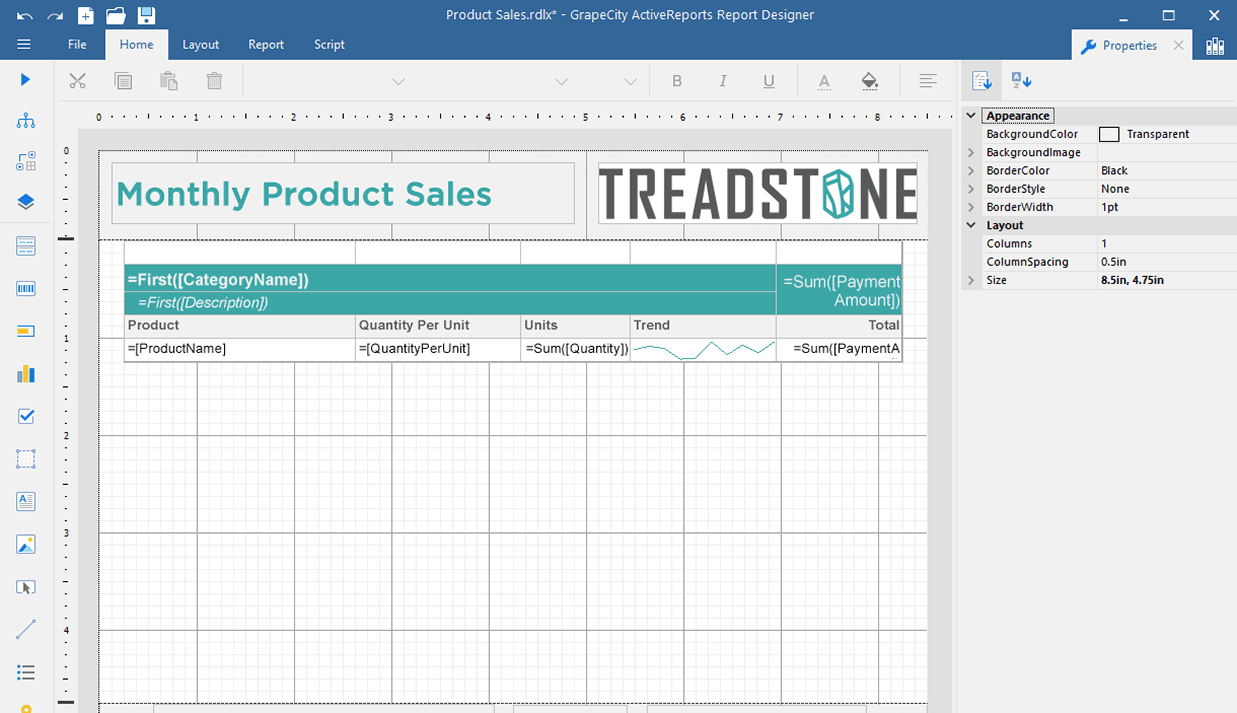Select the =[ProductName] table cell
This screenshot has width=1237, height=713.
click(240, 349)
